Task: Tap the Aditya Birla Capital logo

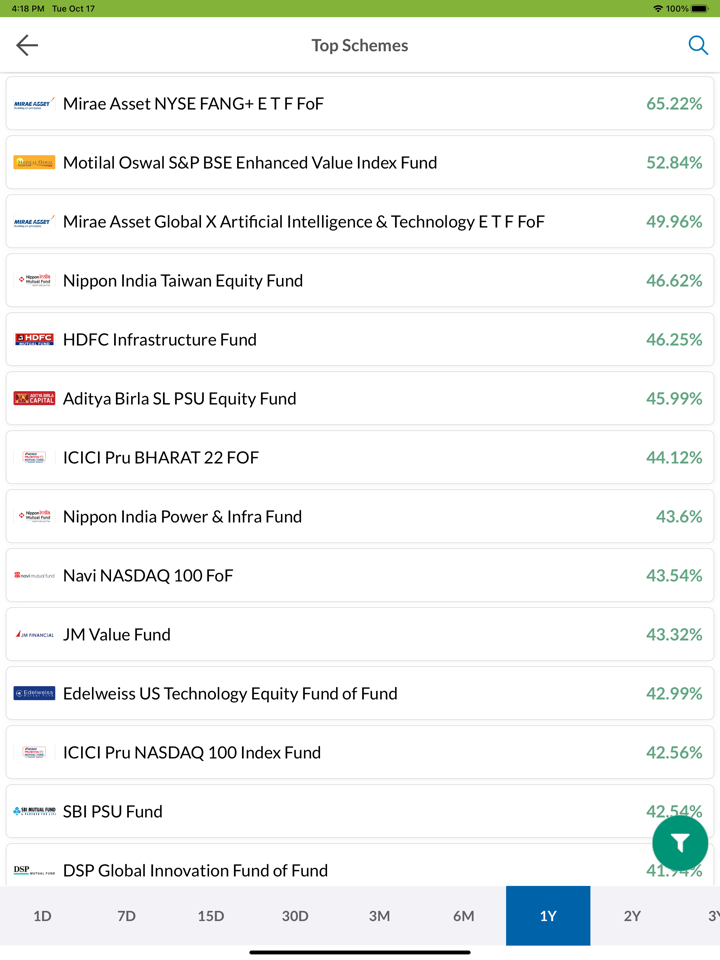Action: point(34,399)
